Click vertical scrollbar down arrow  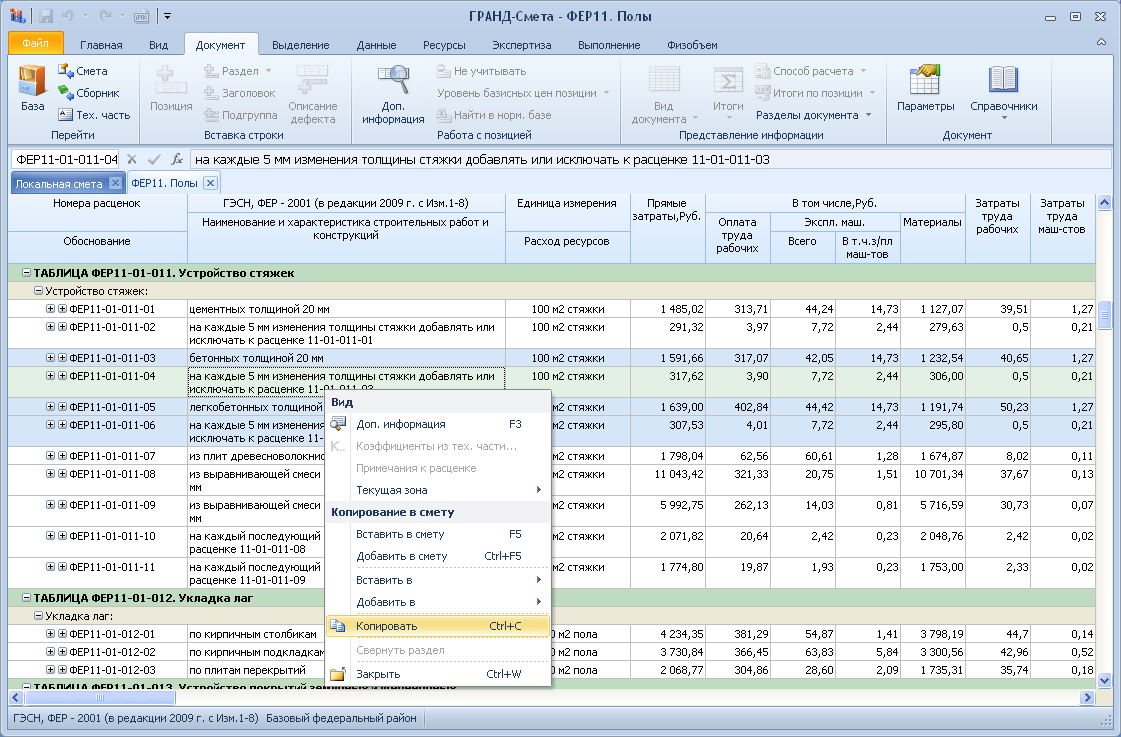[1104, 681]
